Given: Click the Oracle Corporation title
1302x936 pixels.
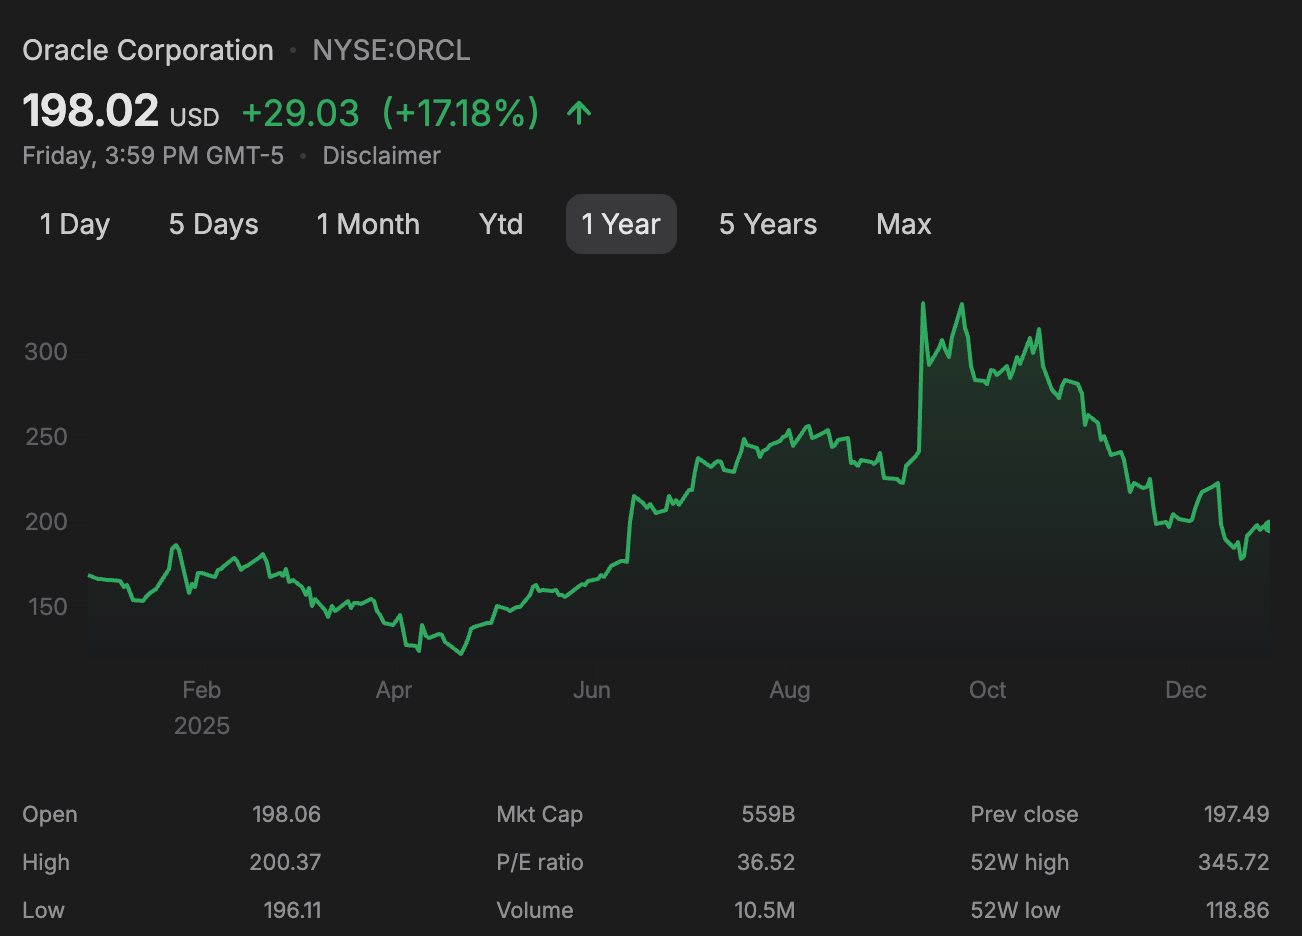Looking at the screenshot, I should coord(148,50).
